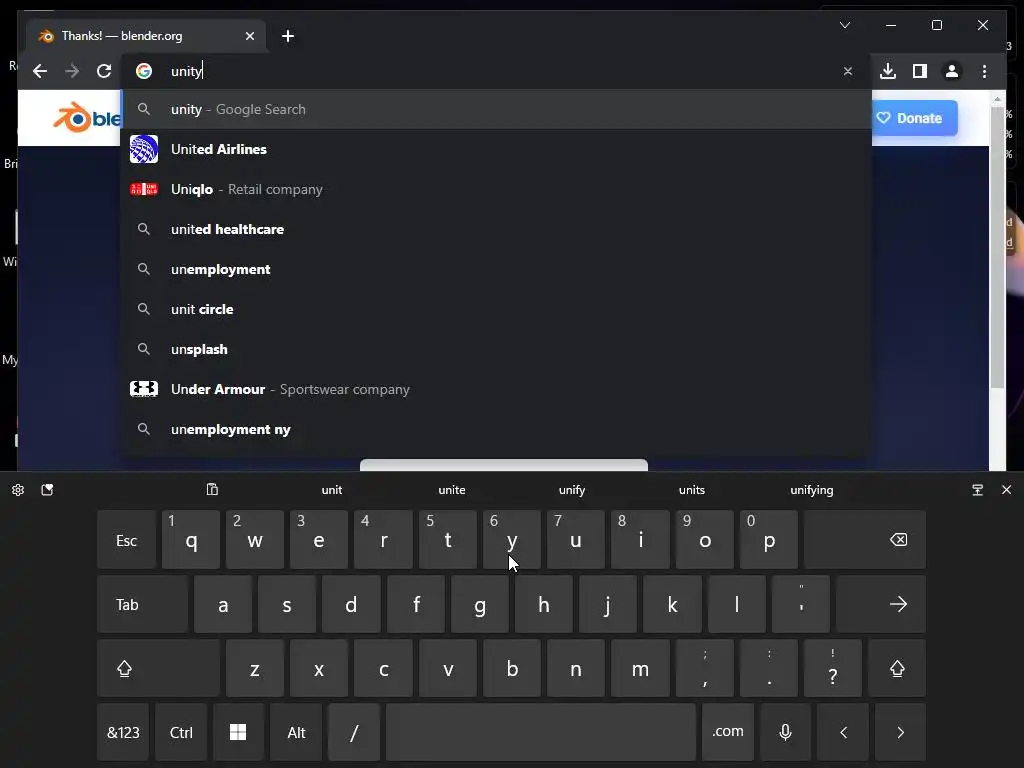Image resolution: width=1024 pixels, height=768 pixels.
Task: Click the Donate button on blender.org
Action: click(x=914, y=118)
